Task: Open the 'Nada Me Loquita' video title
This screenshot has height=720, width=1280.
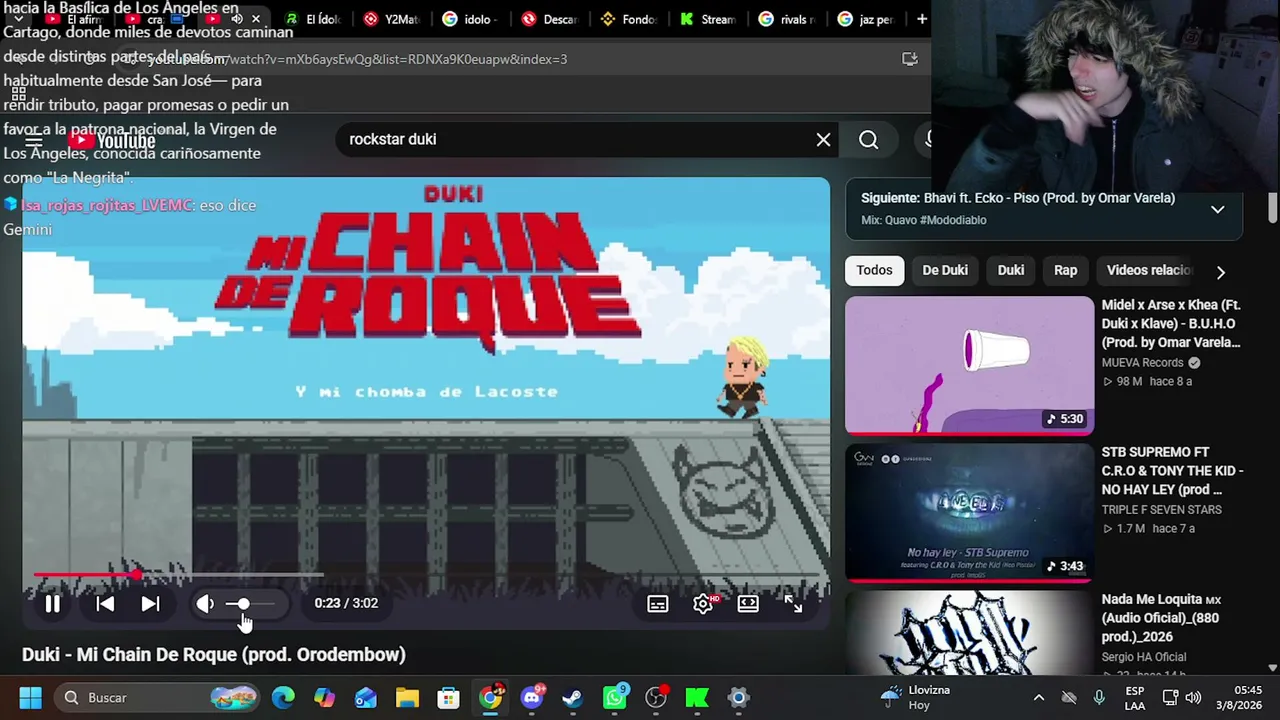Action: point(1161,618)
